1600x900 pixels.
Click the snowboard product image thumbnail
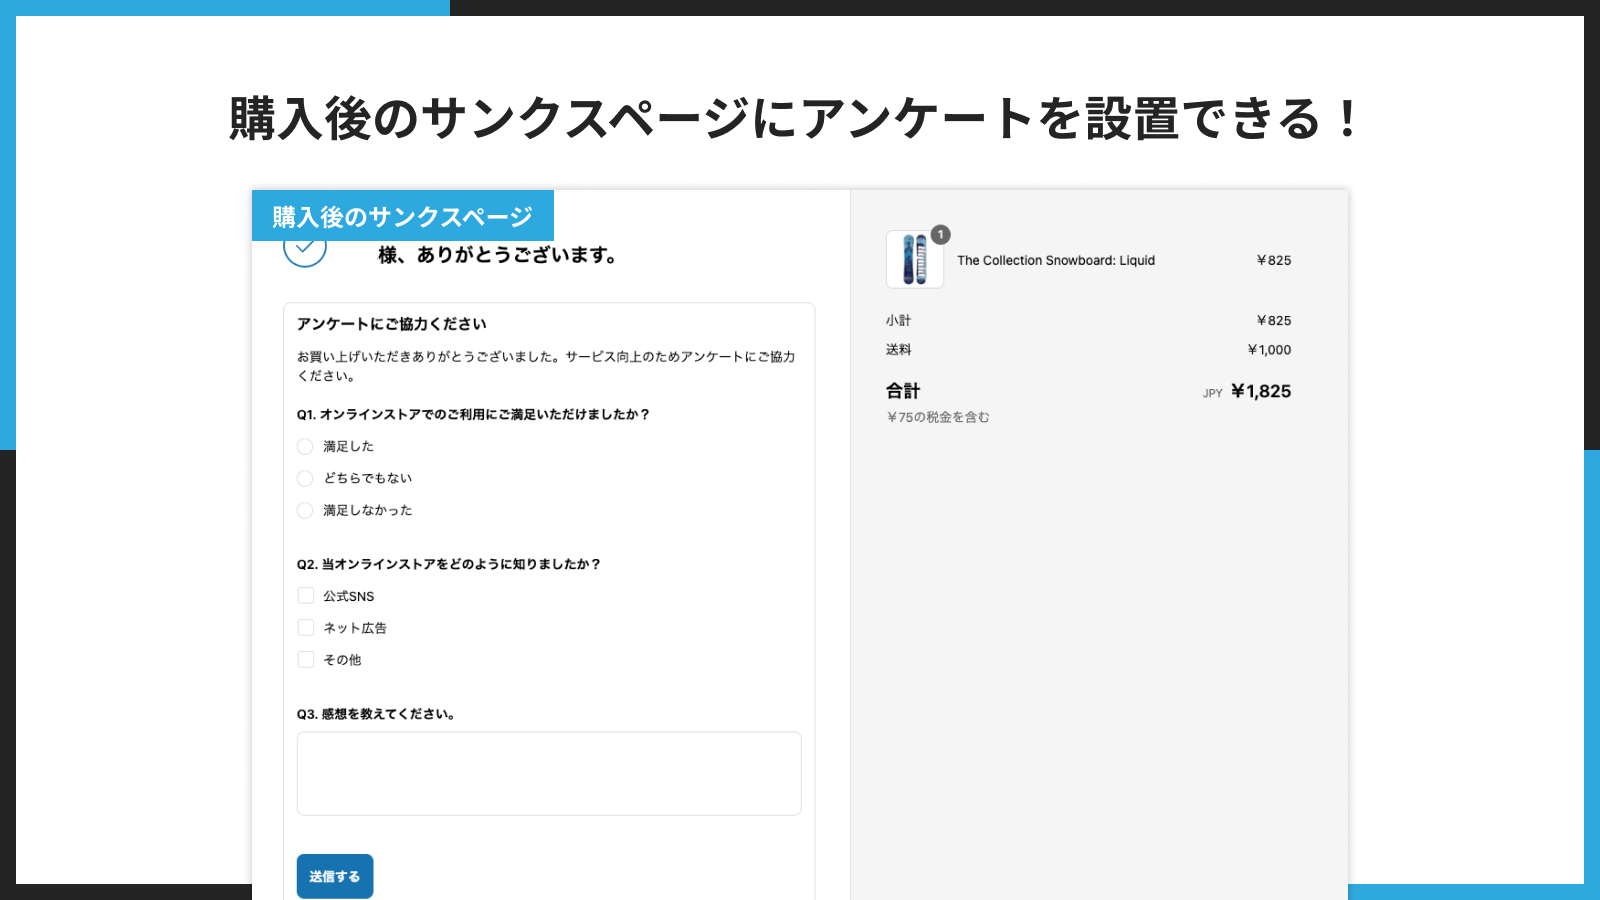pyautogui.click(x=914, y=260)
